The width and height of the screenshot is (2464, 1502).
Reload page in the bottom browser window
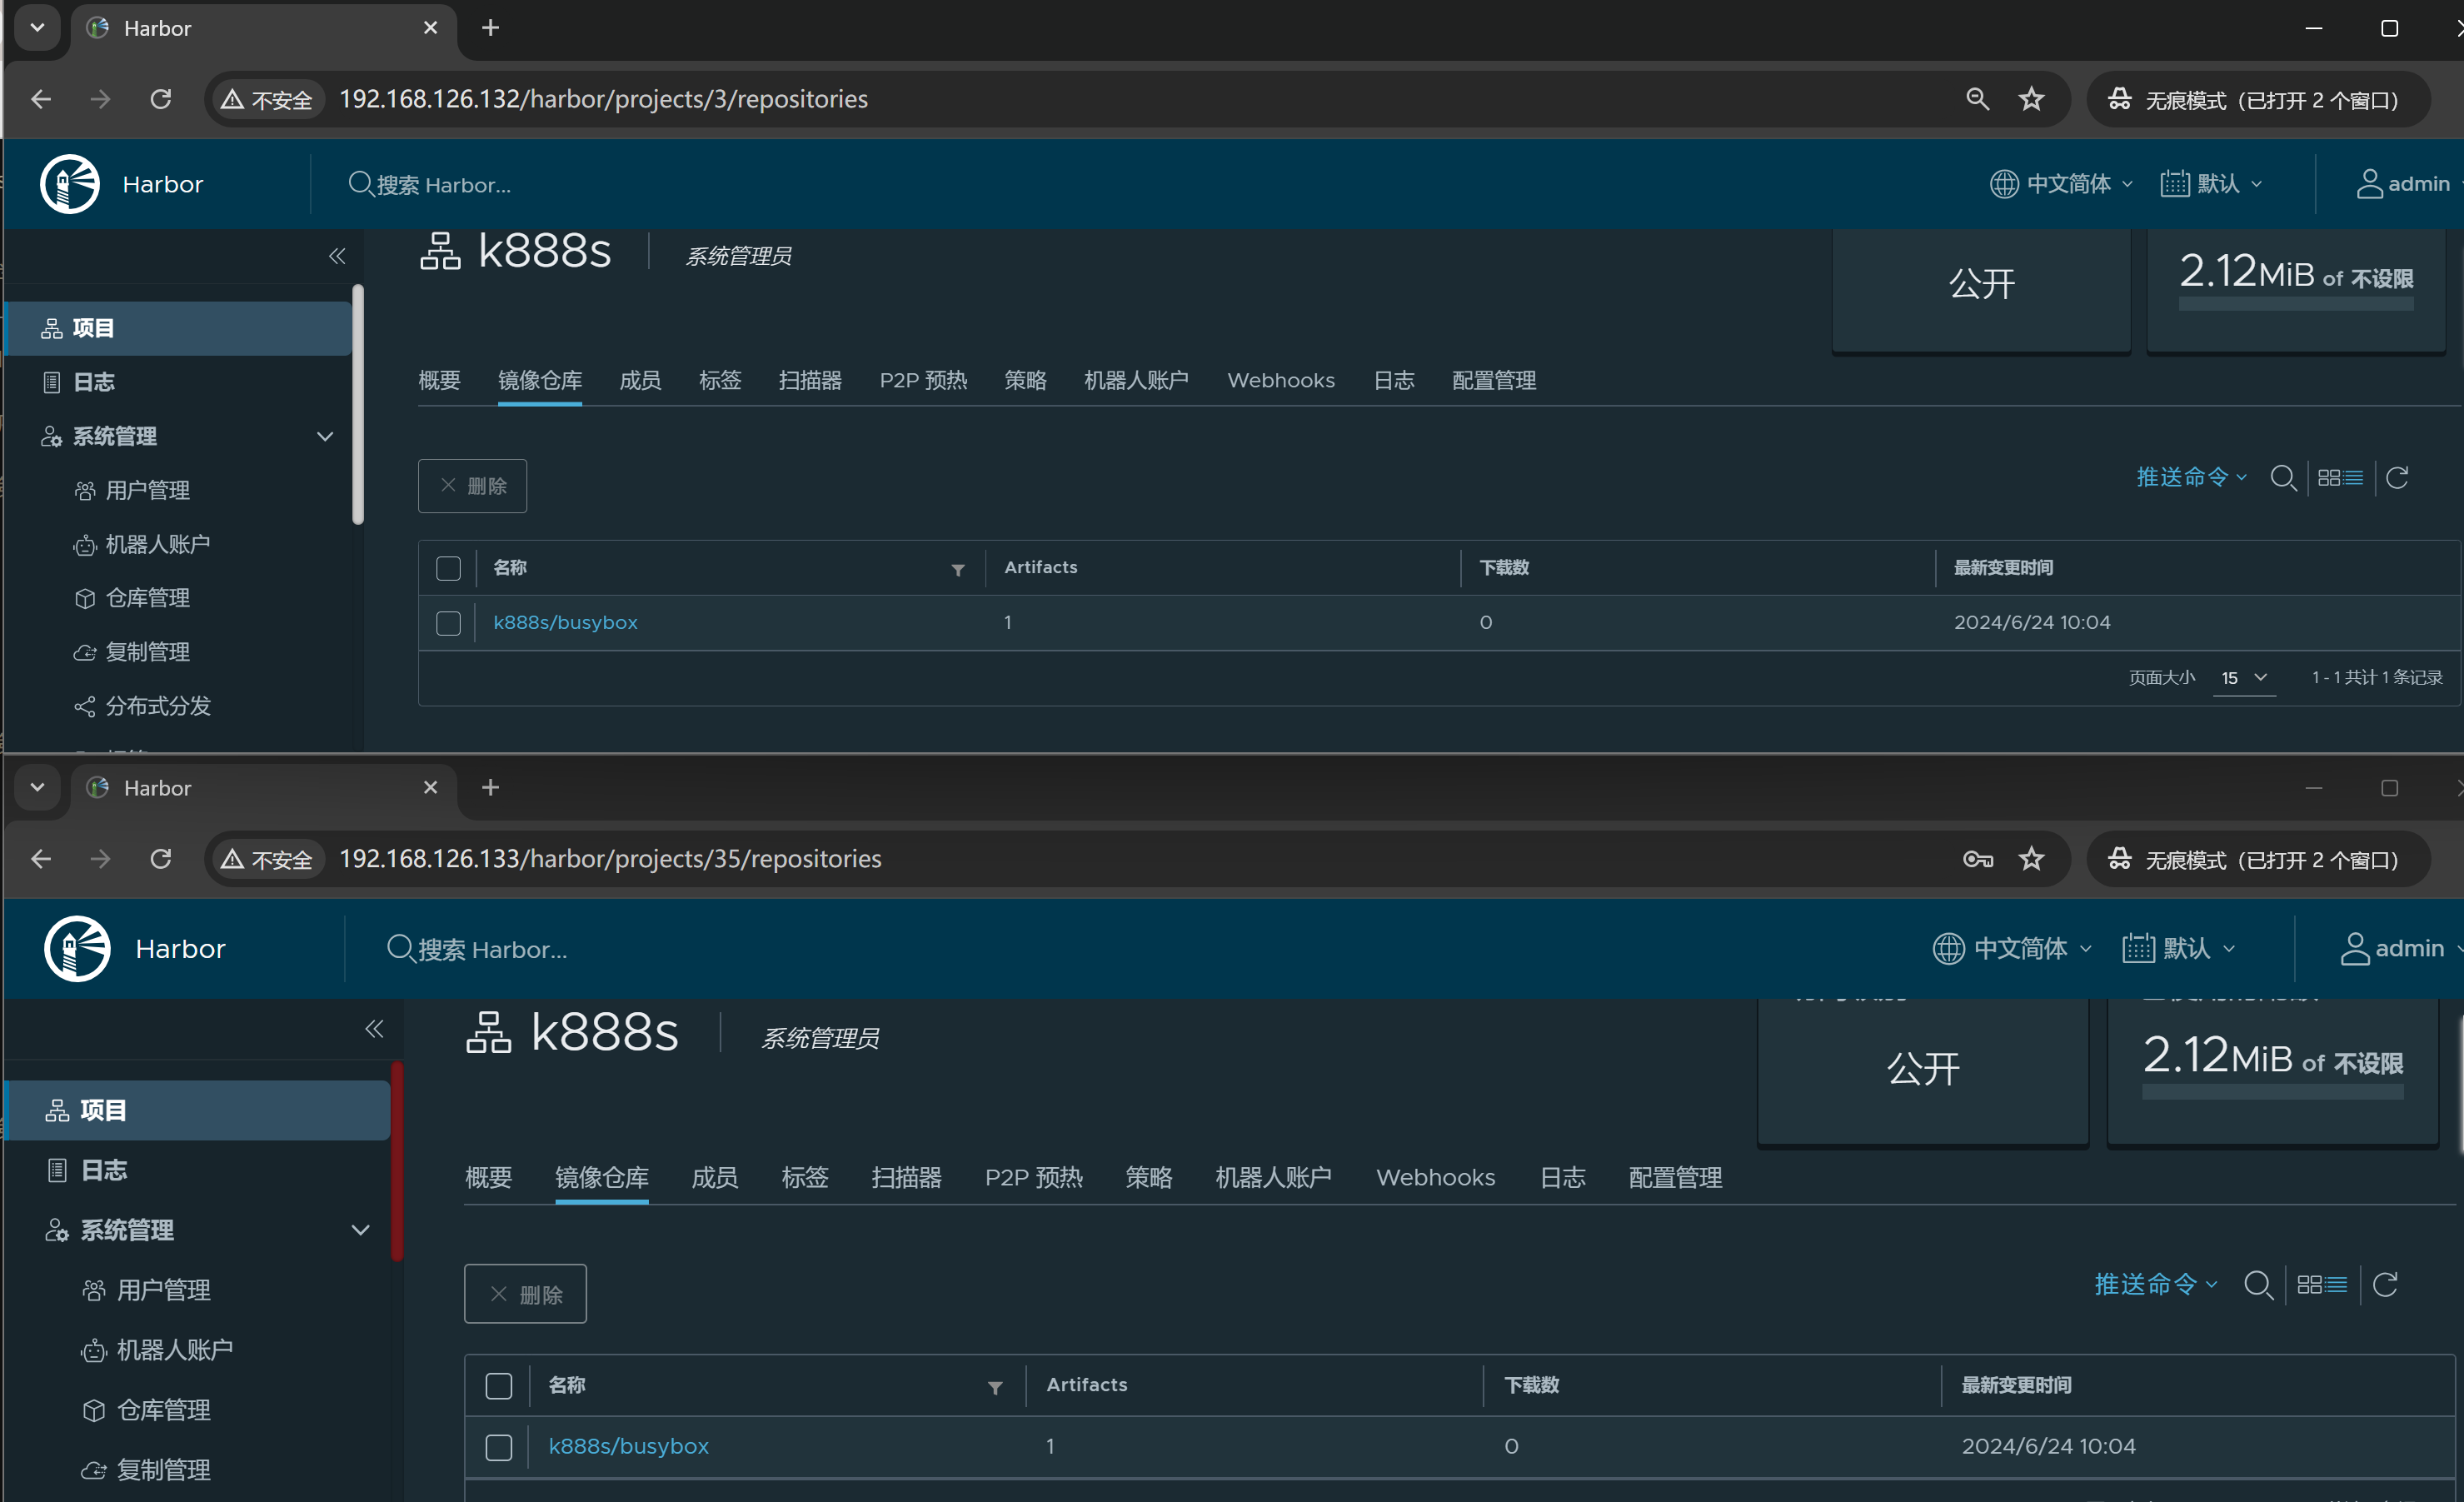point(161,859)
